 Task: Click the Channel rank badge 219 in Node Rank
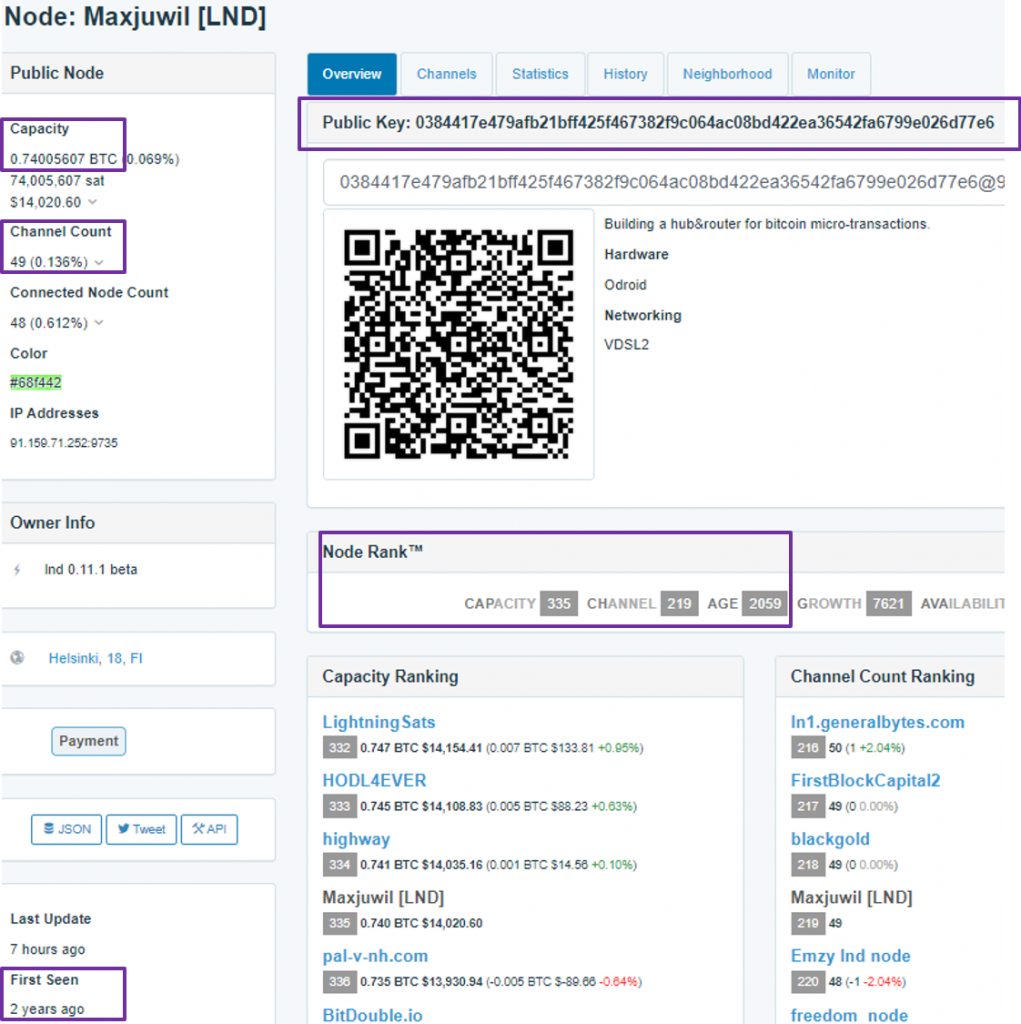coord(679,603)
